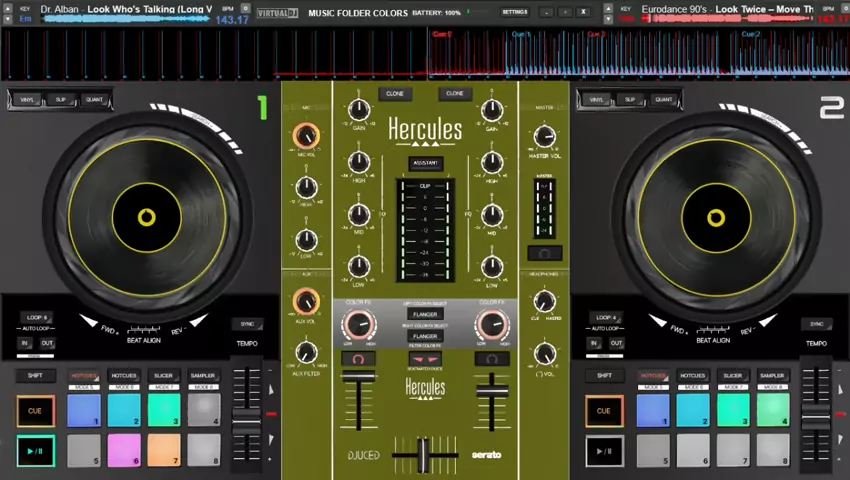Open the left deck LOOP size selector
The image size is (850, 480).
37,317
